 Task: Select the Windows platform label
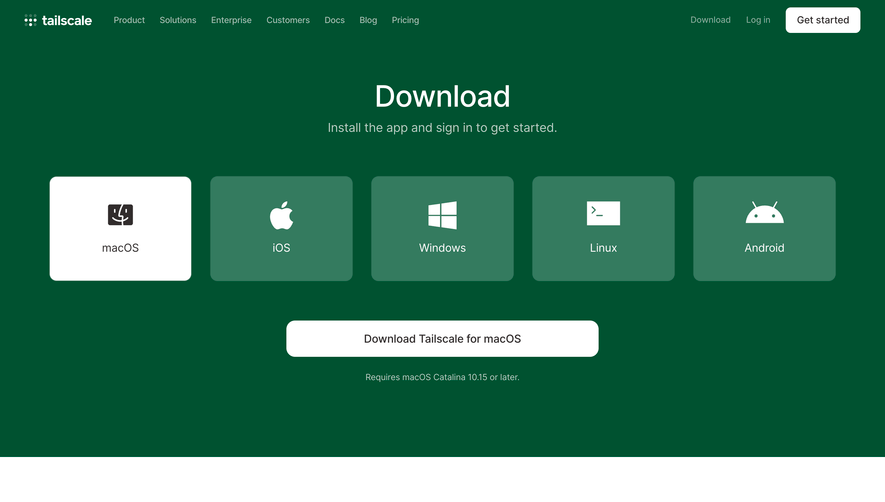click(442, 248)
